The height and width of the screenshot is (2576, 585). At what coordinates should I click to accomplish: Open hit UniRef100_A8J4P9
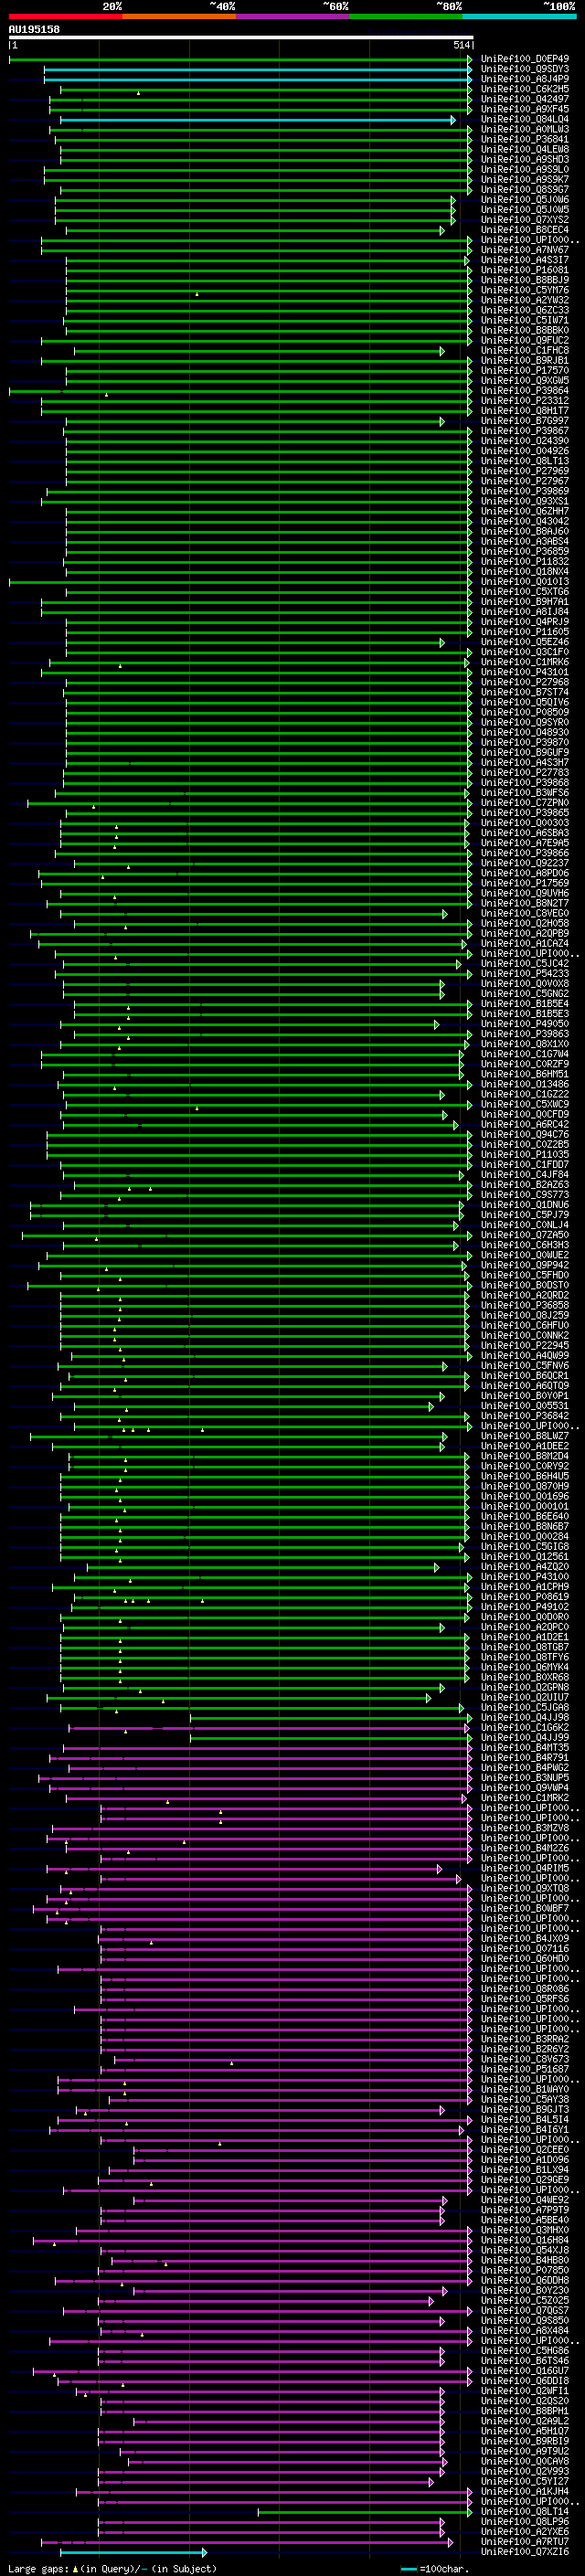tap(525, 79)
